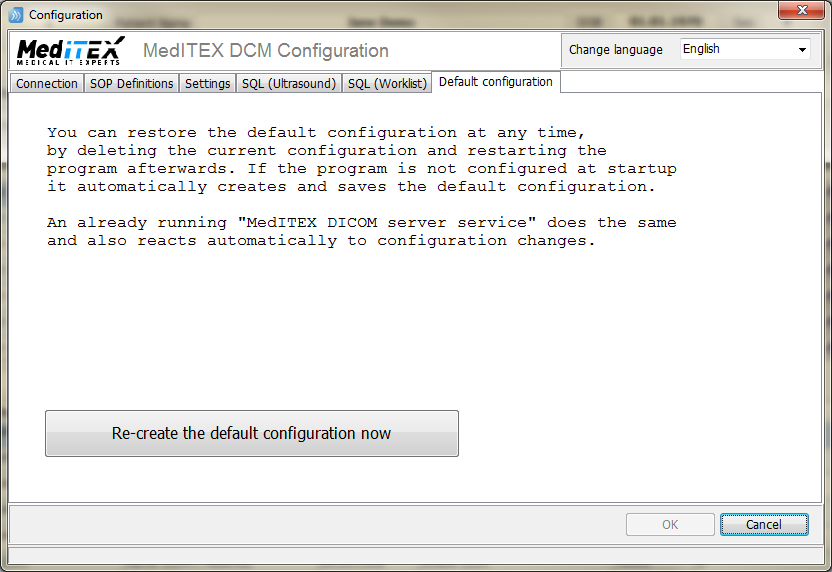Image resolution: width=832 pixels, height=572 pixels.
Task: Click the greyed-out OK button
Action: point(670,524)
